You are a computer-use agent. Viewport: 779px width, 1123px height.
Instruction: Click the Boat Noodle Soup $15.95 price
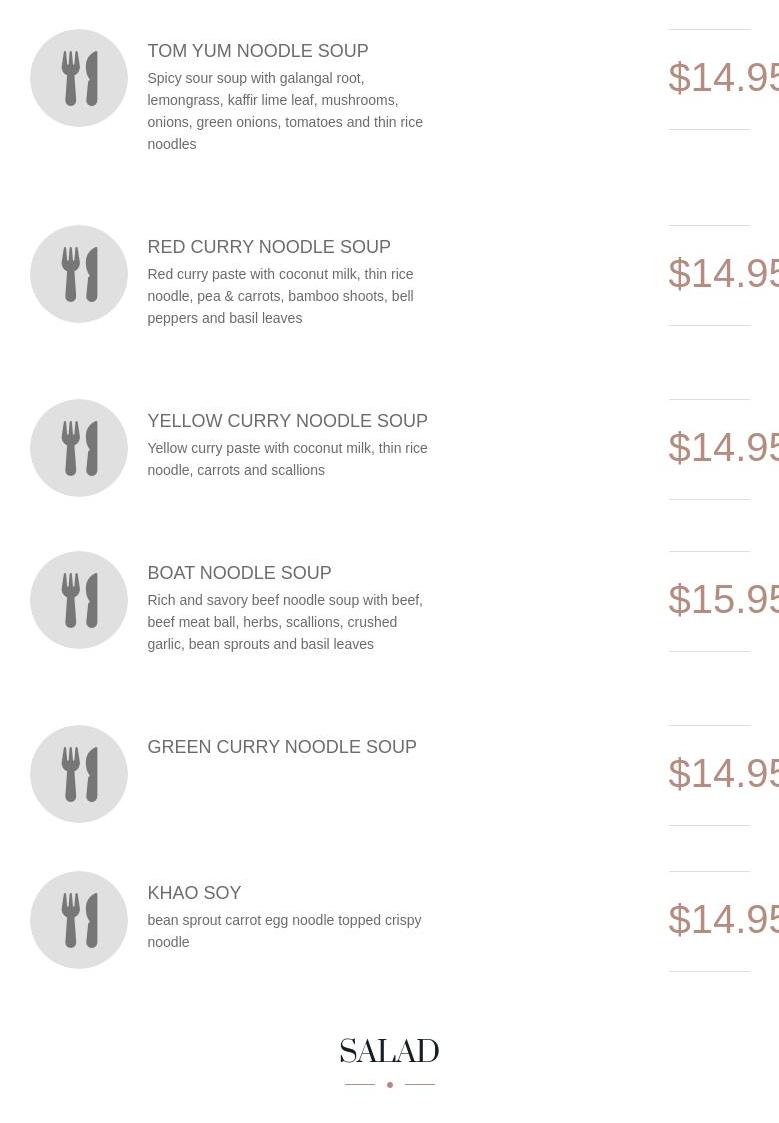click(x=723, y=600)
